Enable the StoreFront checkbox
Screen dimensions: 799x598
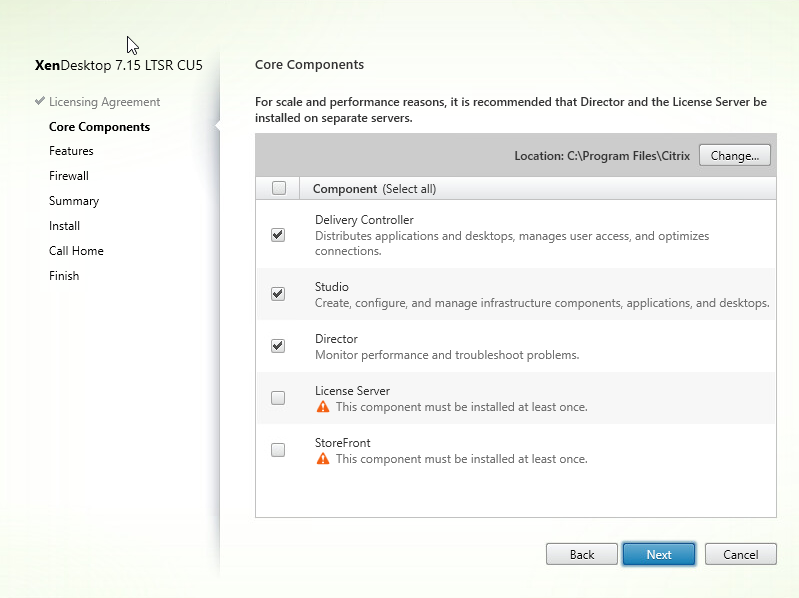[278, 450]
